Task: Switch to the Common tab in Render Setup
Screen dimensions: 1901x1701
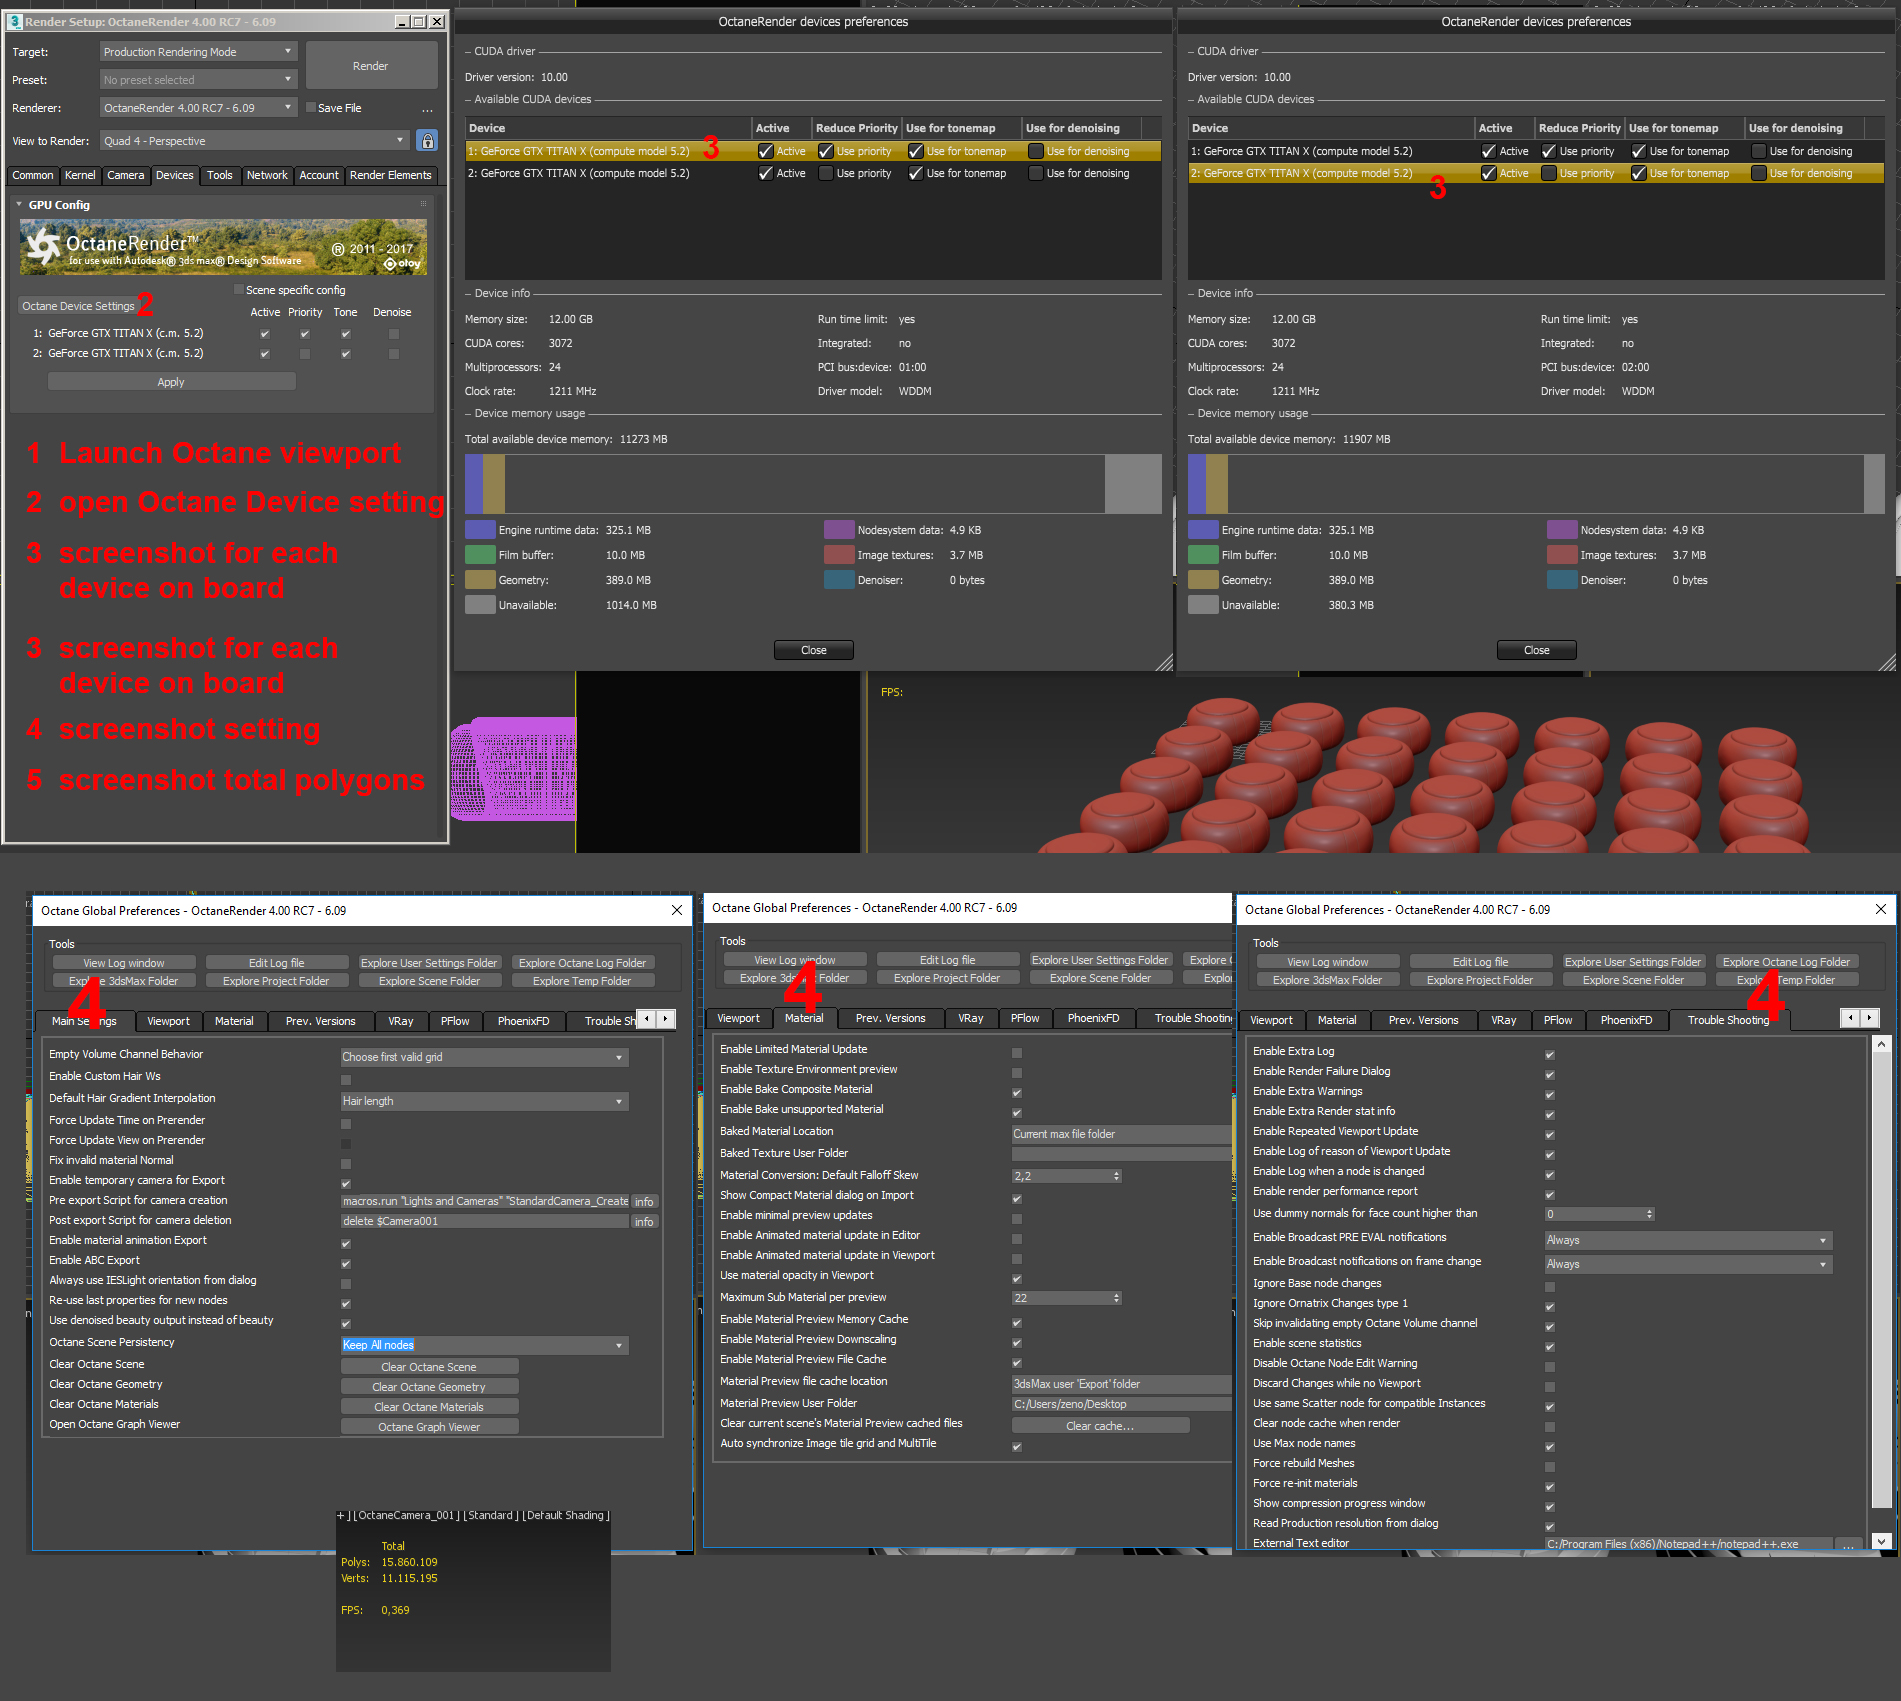Action: tap(33, 175)
